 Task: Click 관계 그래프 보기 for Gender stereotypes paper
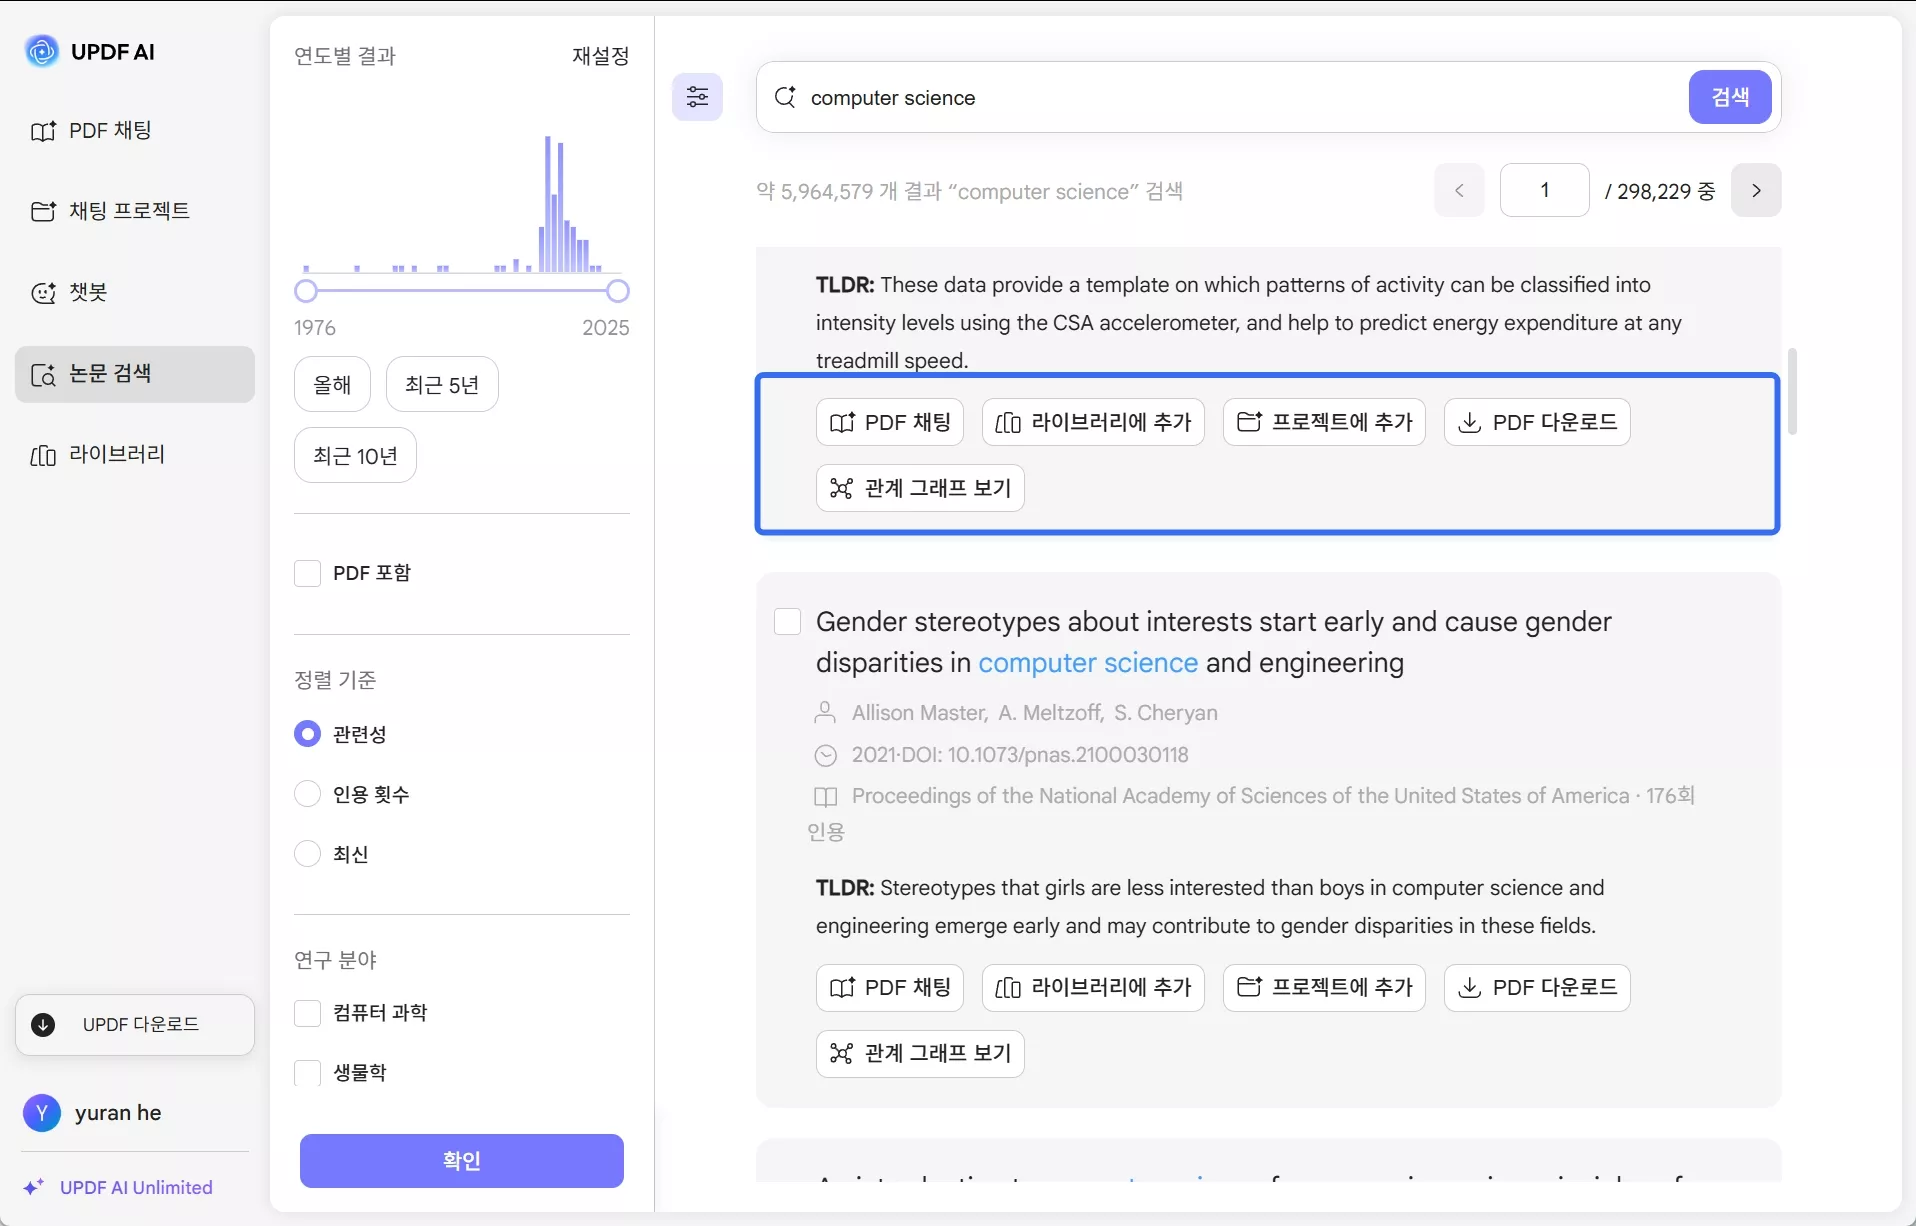tap(920, 1054)
